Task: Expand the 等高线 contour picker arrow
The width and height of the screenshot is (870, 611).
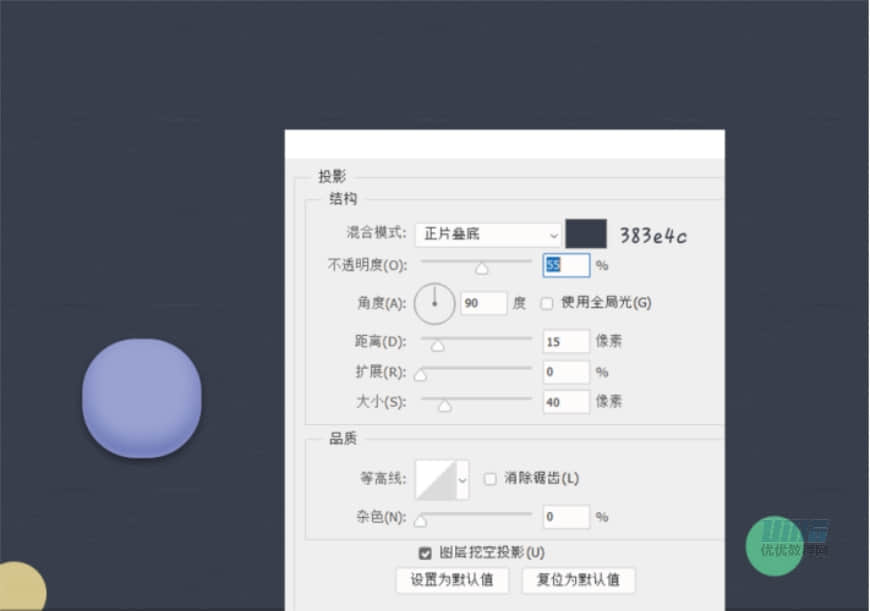Action: coord(463,479)
